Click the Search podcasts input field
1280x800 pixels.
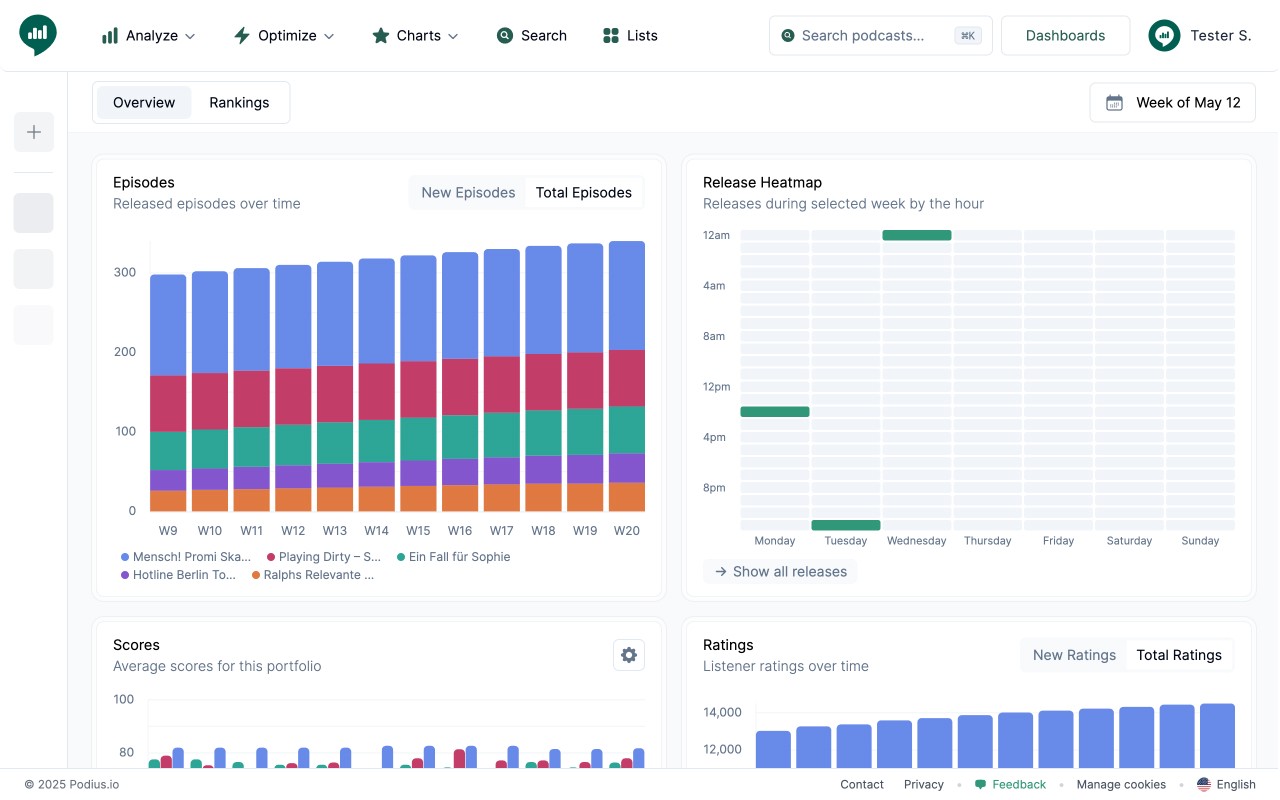coord(881,35)
